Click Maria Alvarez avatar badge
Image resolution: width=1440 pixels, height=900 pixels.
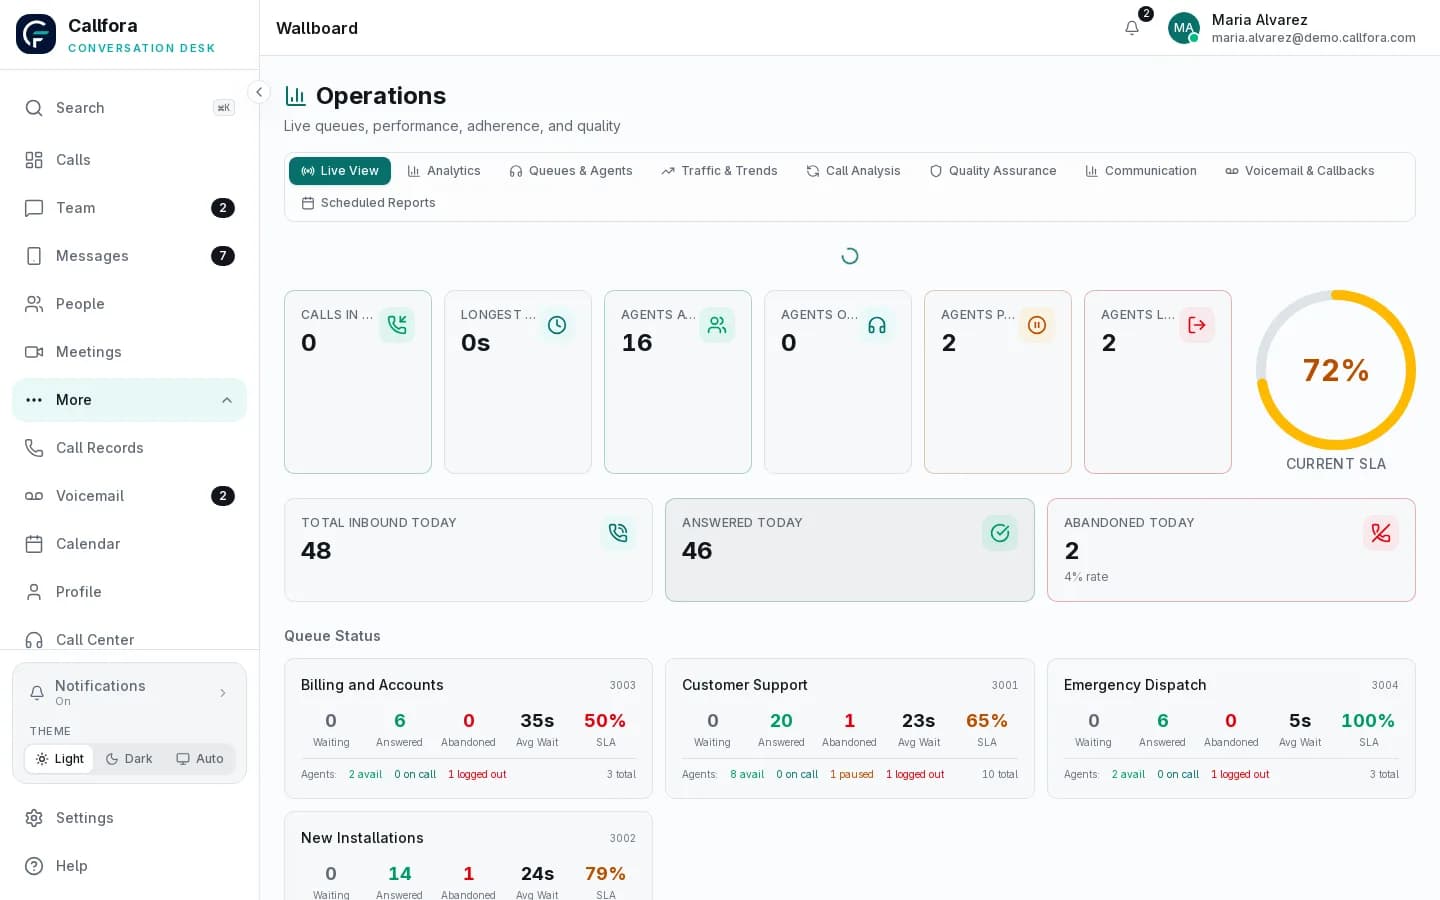(x=1184, y=28)
